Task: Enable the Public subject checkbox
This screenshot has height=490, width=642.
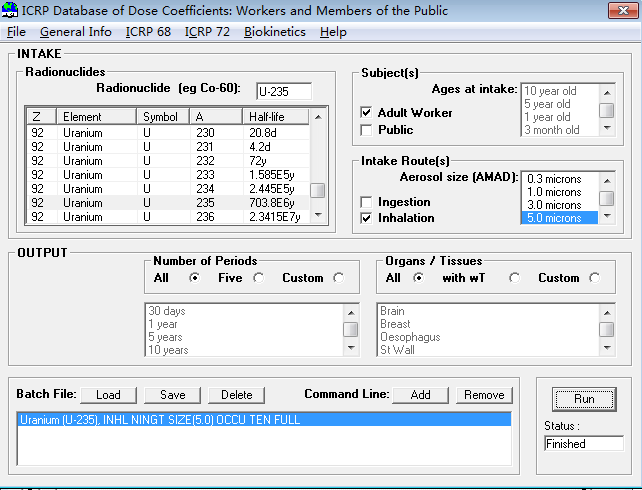Action: (367, 130)
